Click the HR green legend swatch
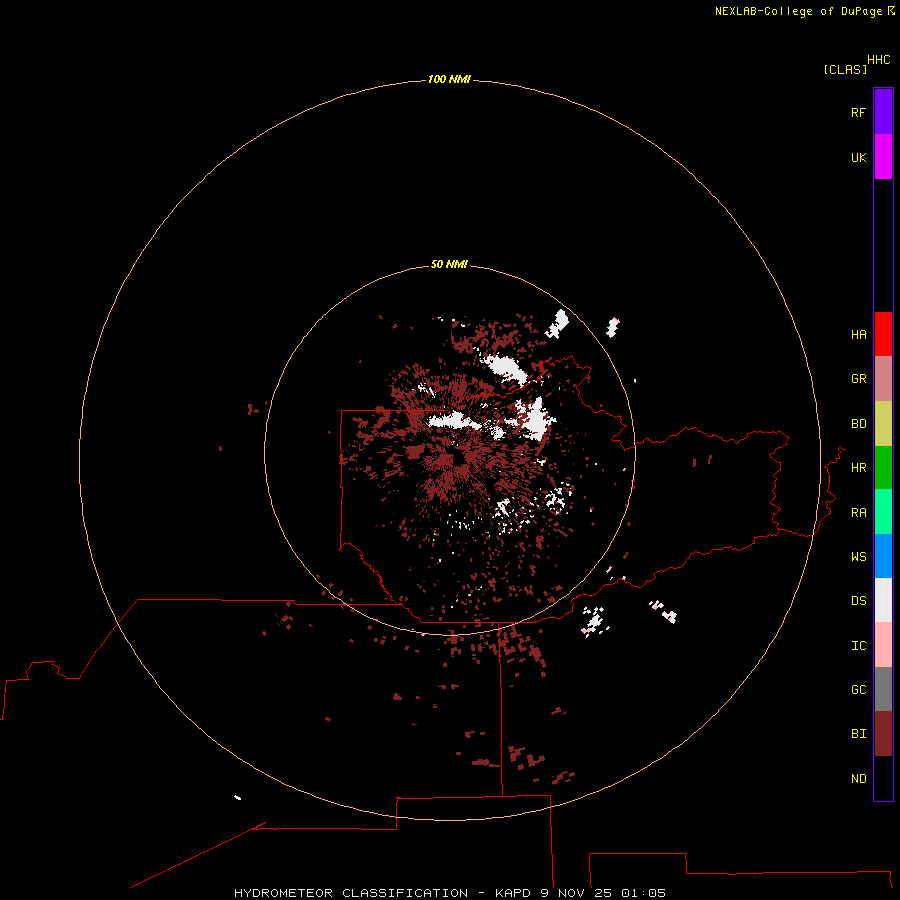The width and height of the screenshot is (900, 900). pos(883,468)
